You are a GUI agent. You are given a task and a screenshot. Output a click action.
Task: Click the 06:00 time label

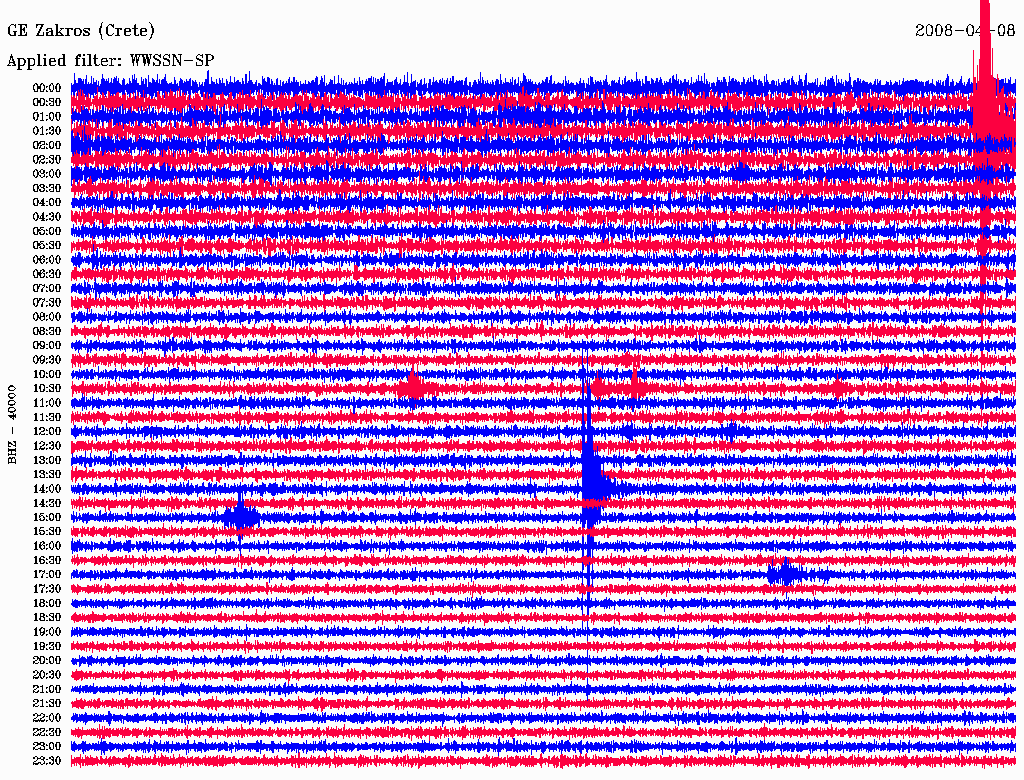[47, 259]
